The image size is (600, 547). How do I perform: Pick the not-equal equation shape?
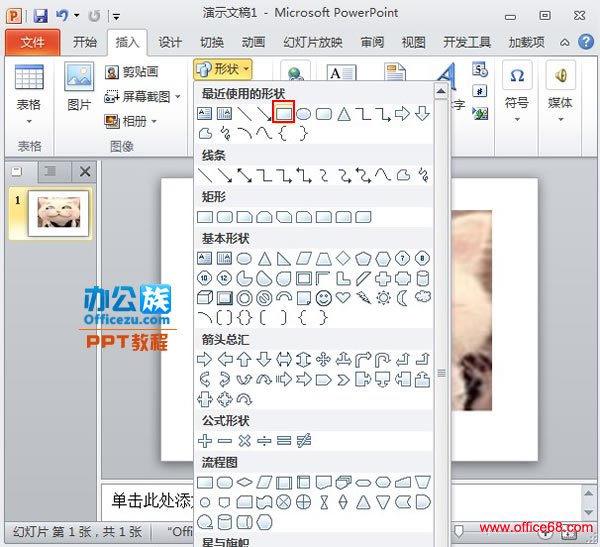[304, 441]
